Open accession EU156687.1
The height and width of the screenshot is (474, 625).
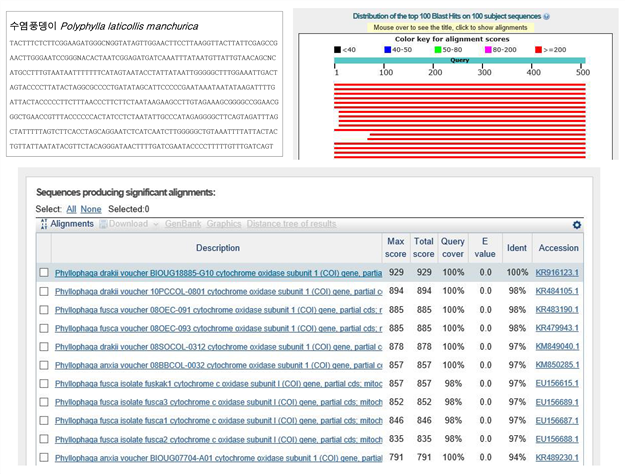(x=557, y=420)
